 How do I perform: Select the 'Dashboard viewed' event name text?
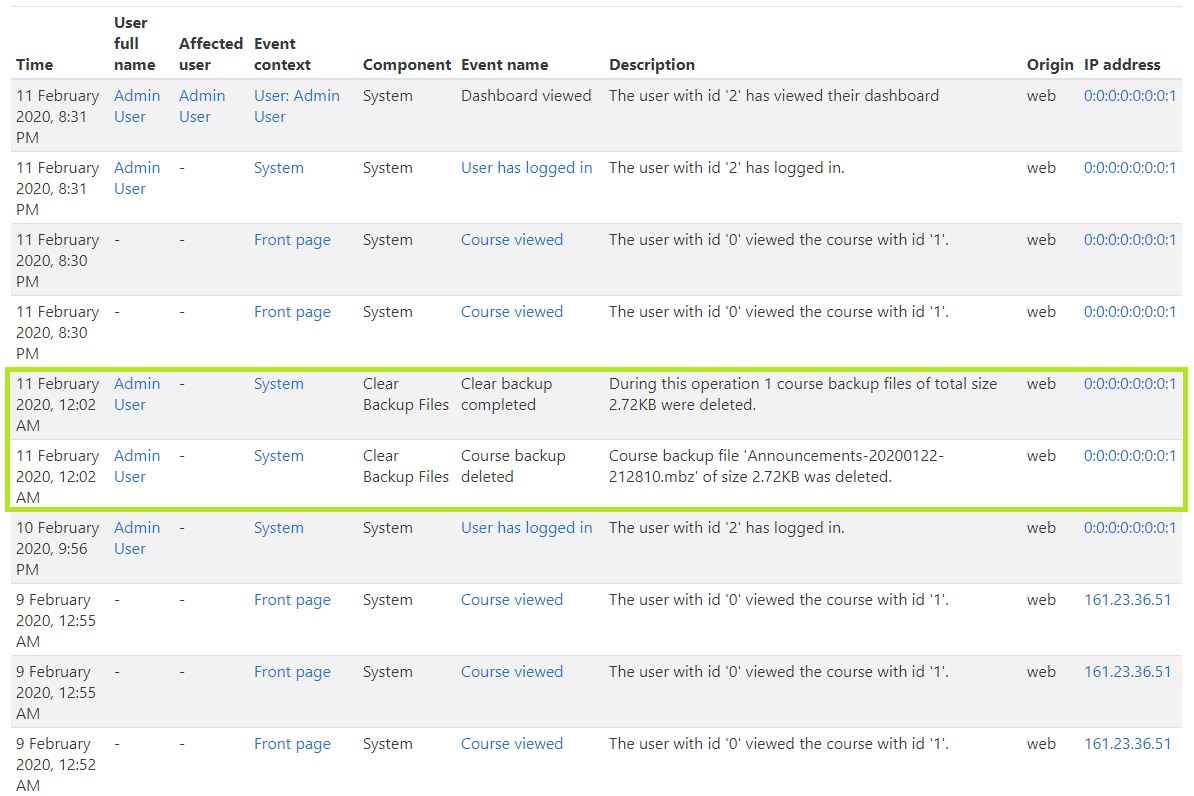[526, 96]
